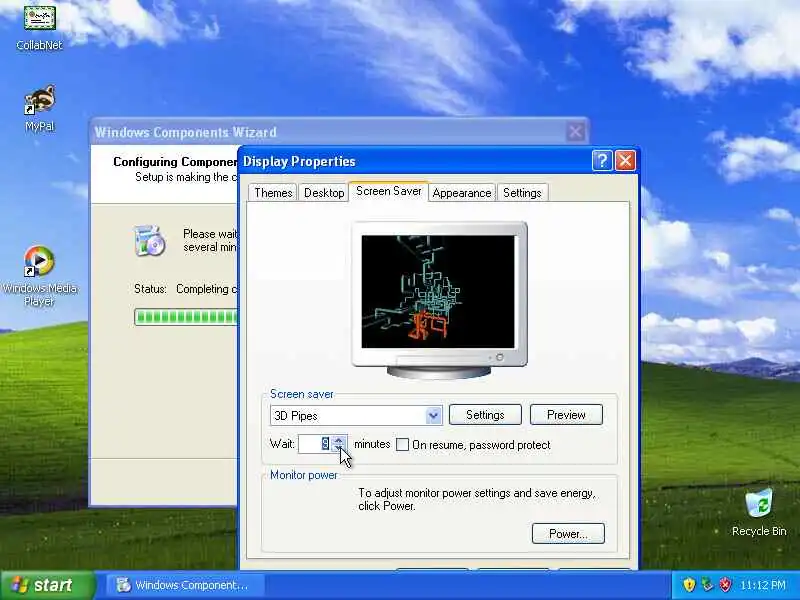Click the Wait minutes input field
Image resolution: width=800 pixels, height=600 pixels.
tap(315, 444)
